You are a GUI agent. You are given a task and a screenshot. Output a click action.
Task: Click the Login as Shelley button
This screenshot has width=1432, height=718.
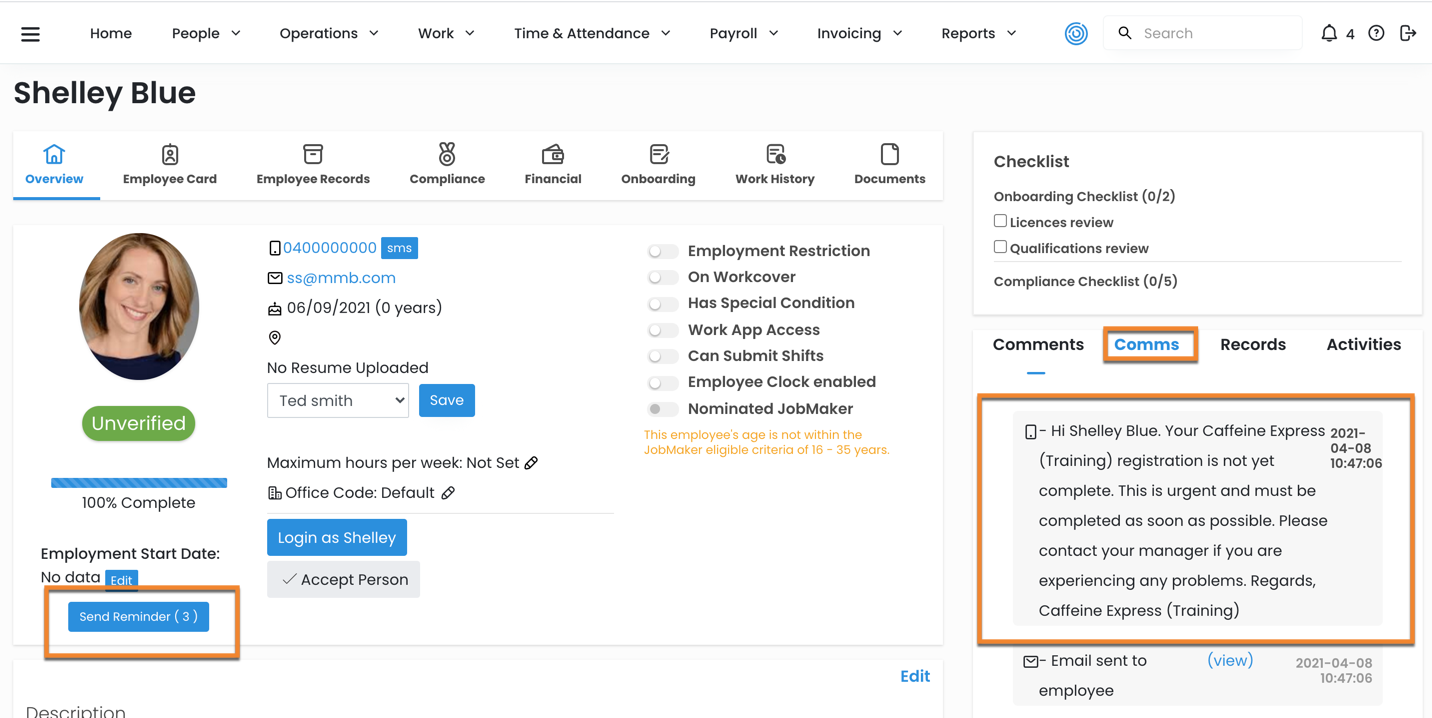(x=337, y=538)
